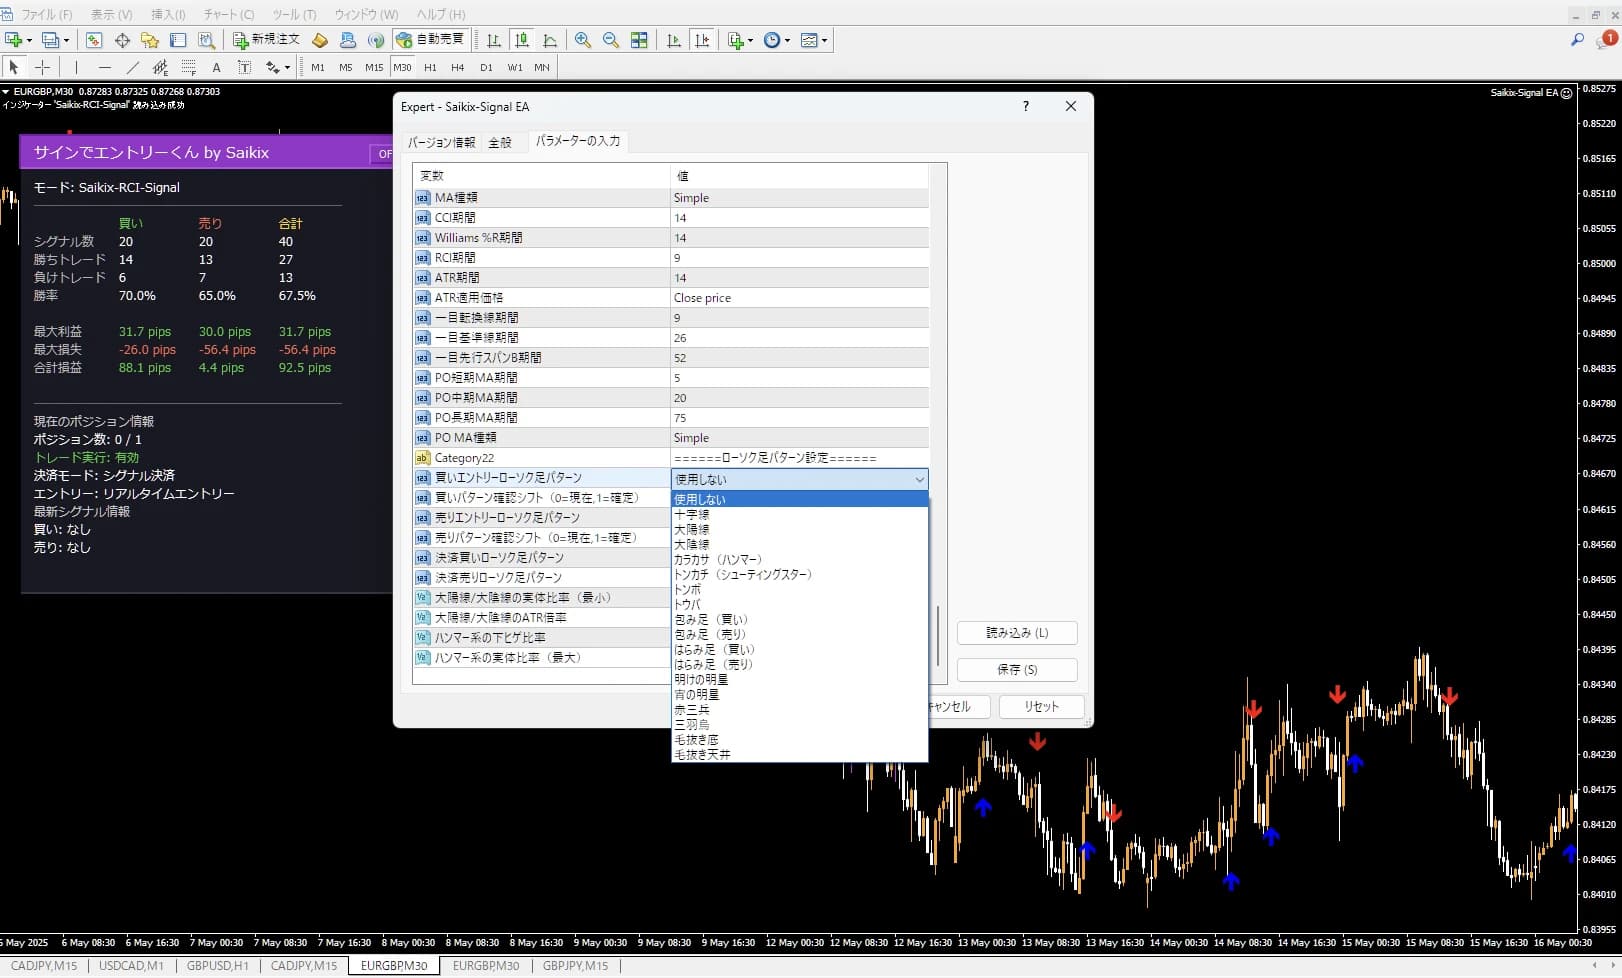Click the リセット button

(1041, 706)
